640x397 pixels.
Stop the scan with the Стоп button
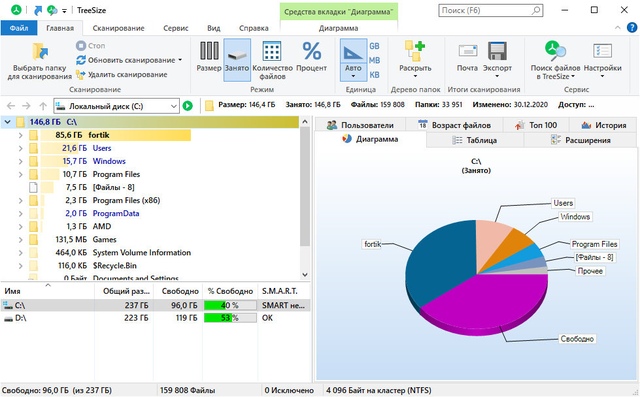pyautogui.click(x=91, y=46)
